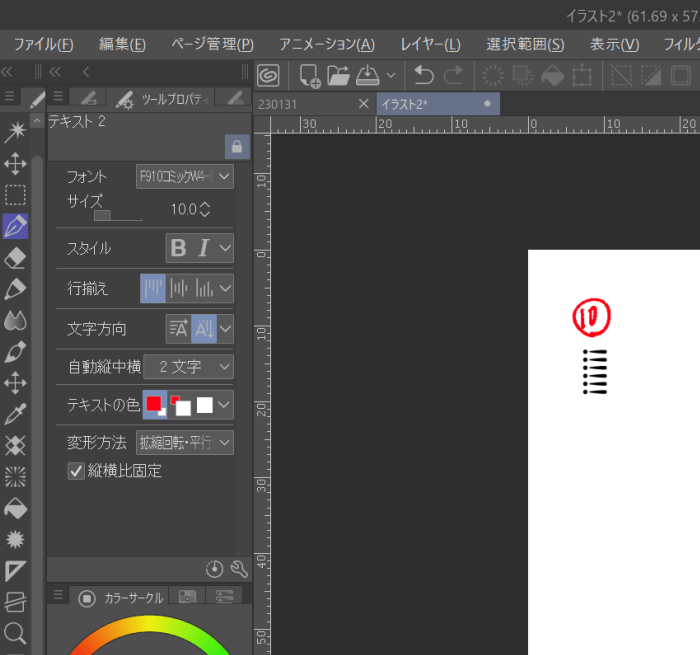The height and width of the screenshot is (655, 700).
Task: Expand the スタイル dropdown arrow
Action: (x=225, y=248)
